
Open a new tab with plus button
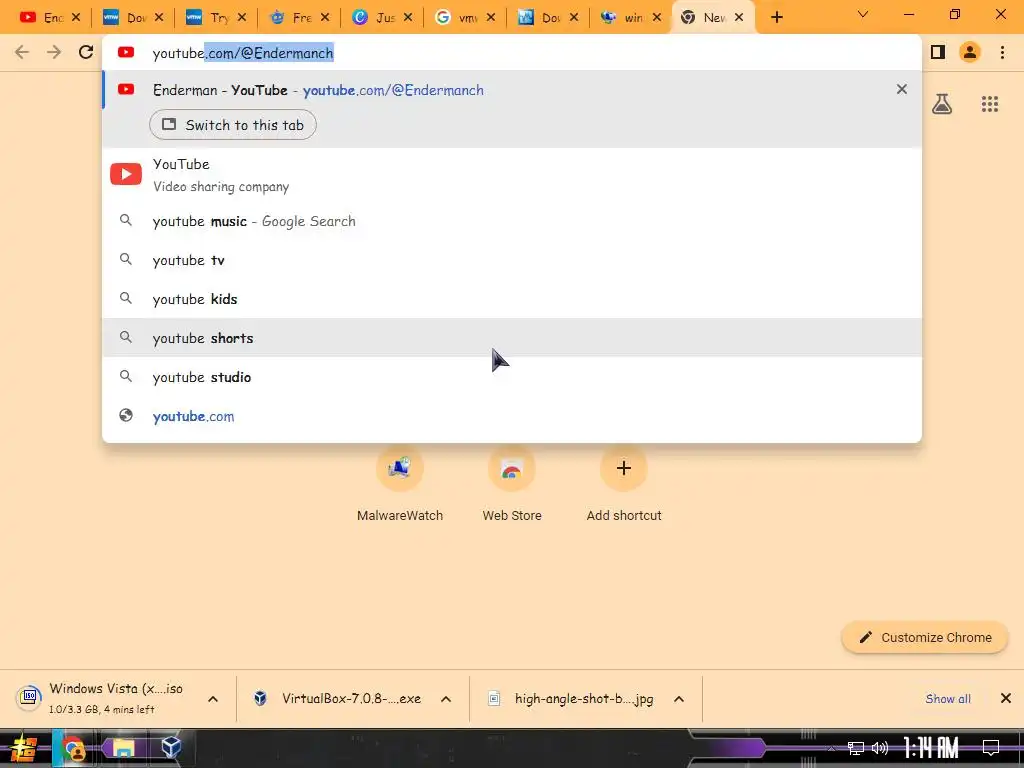[x=776, y=18]
